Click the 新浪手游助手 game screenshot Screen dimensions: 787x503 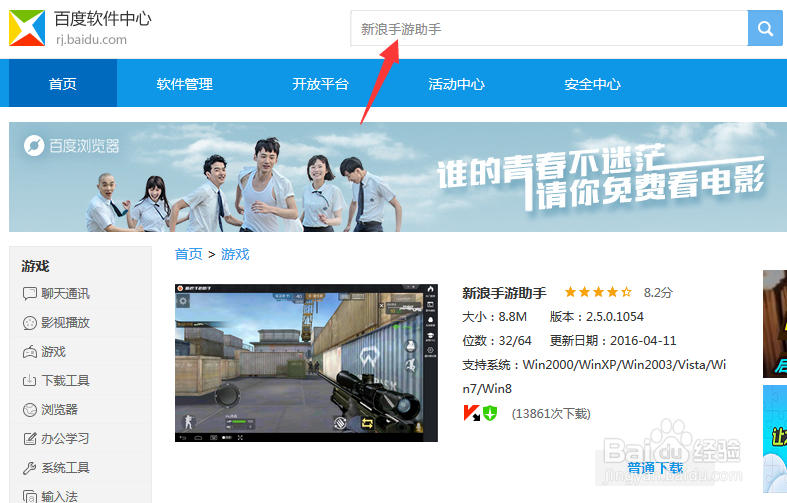click(x=306, y=363)
